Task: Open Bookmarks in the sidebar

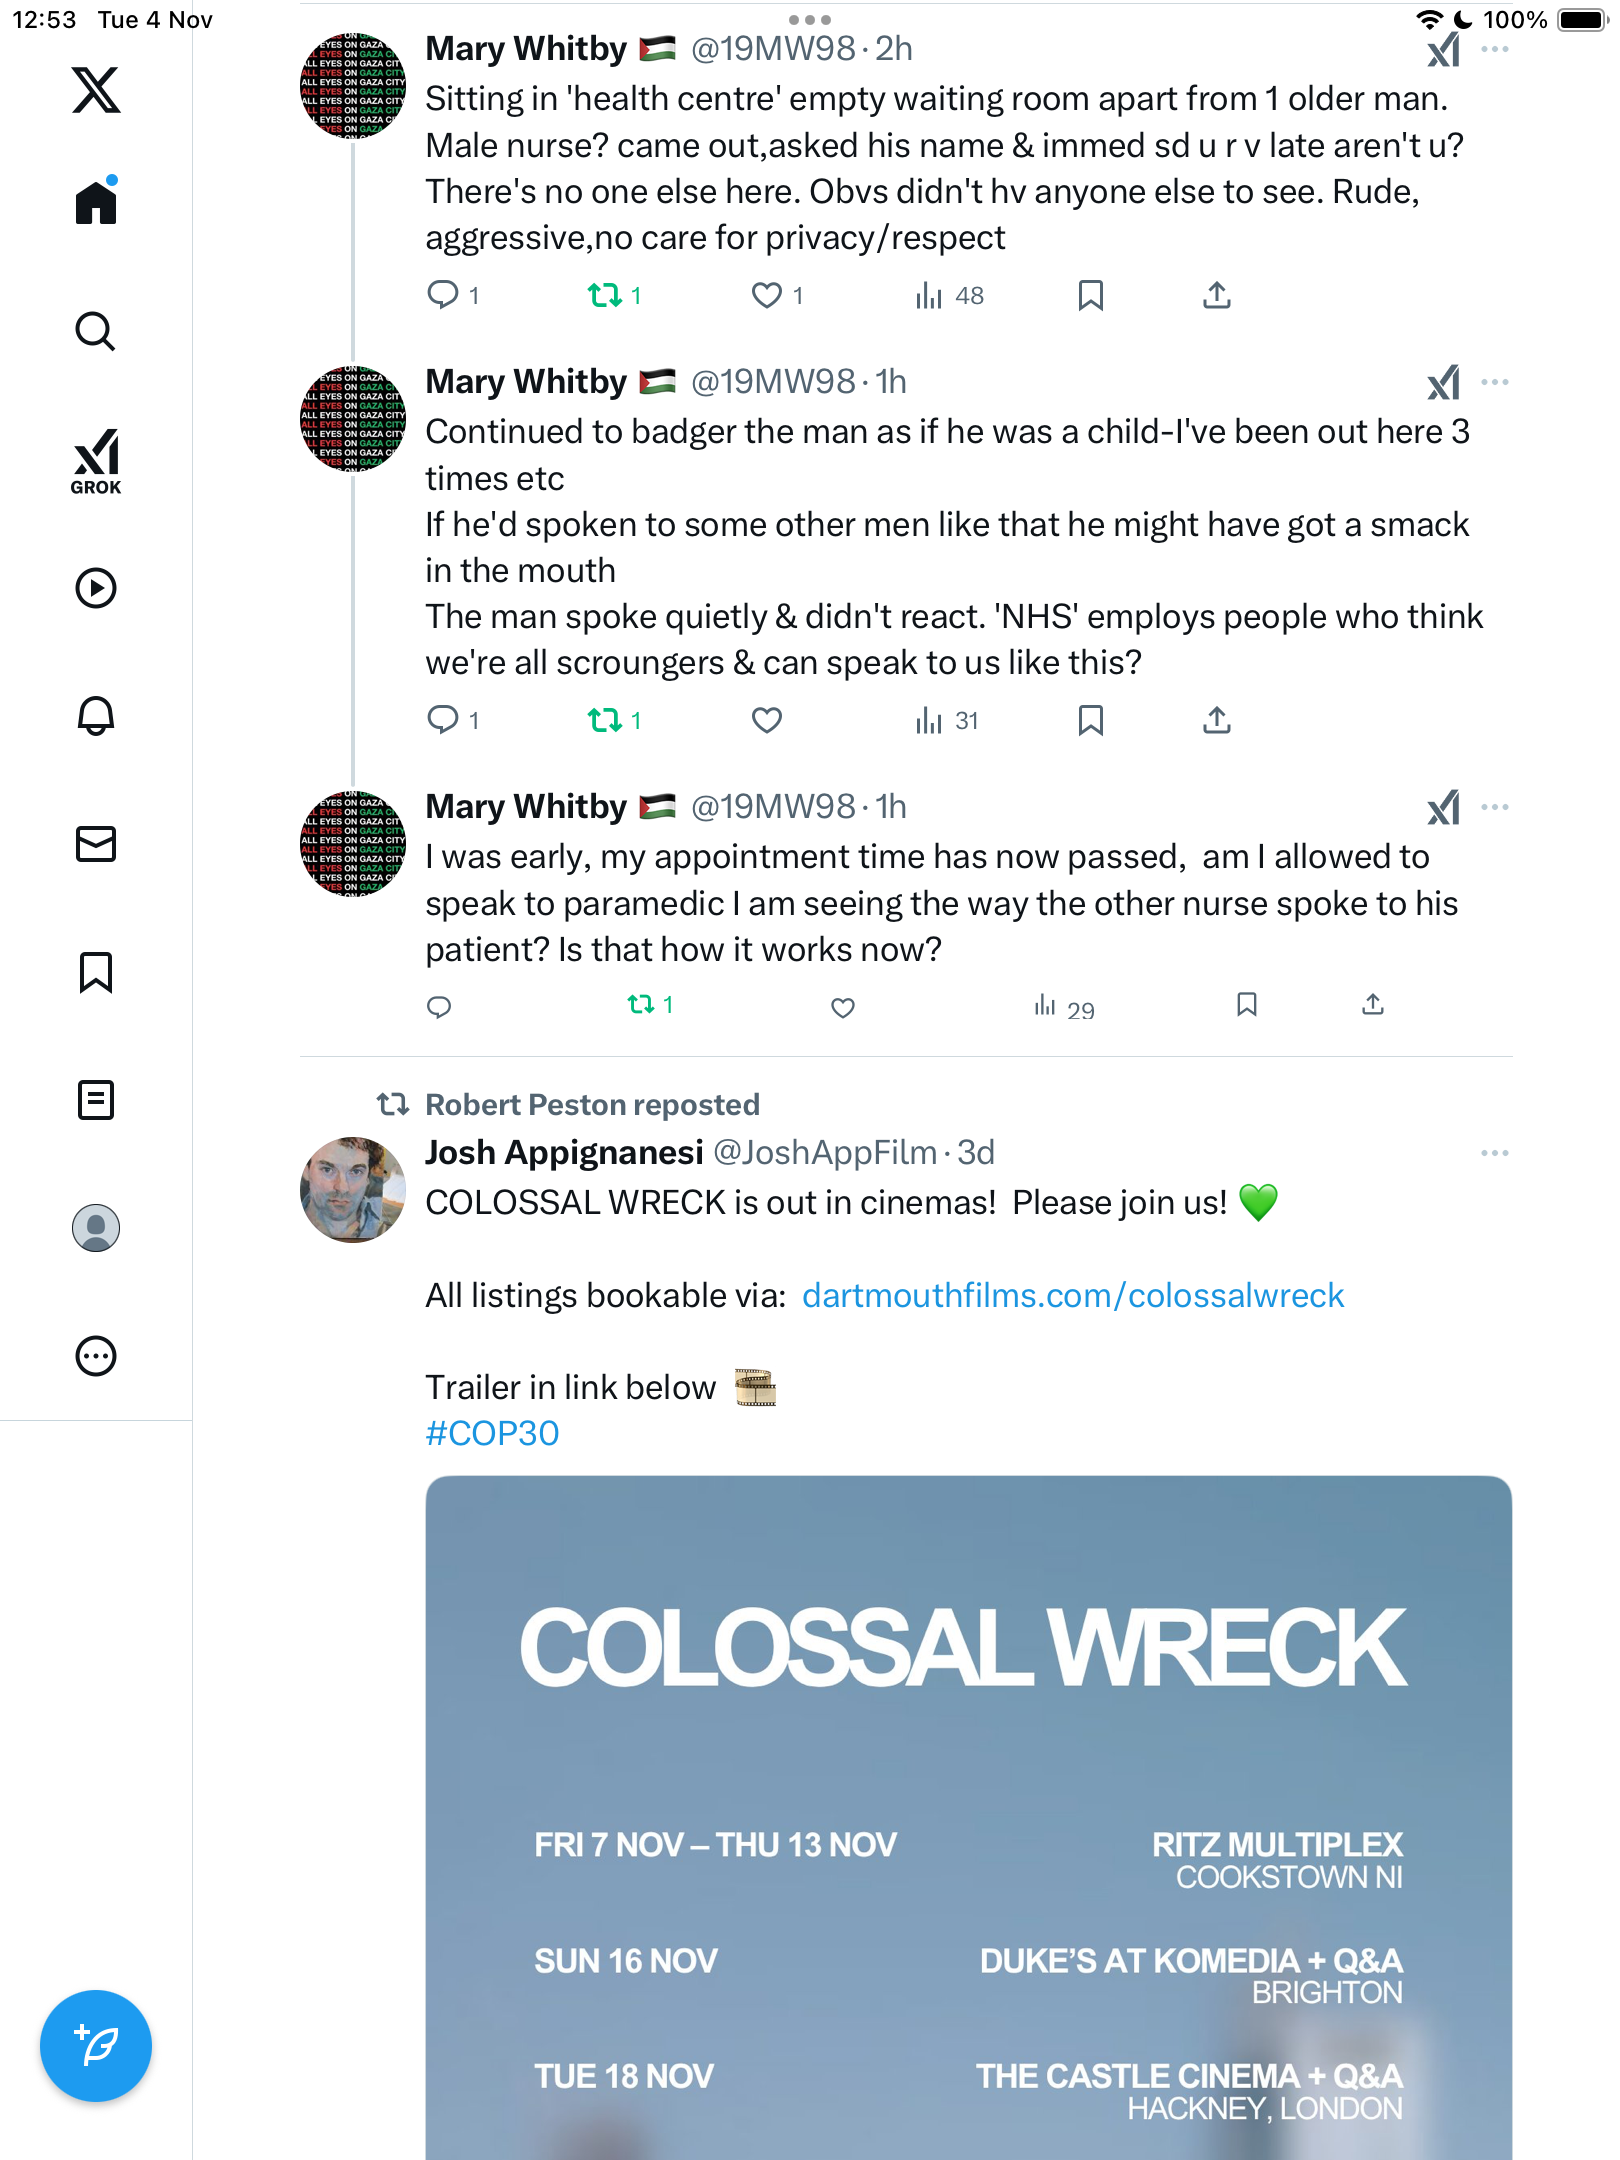Action: click(x=96, y=972)
